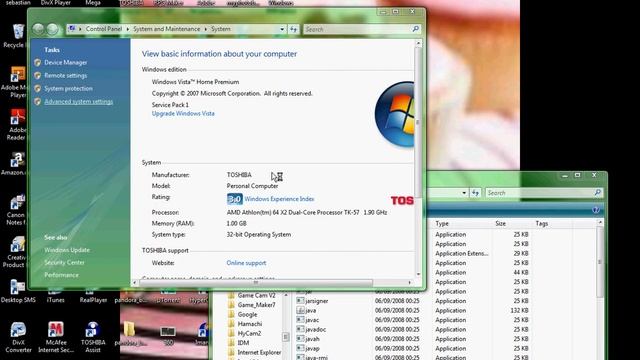Select Control Panel in address breadcrumb
The height and width of the screenshot is (360, 640).
[x=104, y=29]
